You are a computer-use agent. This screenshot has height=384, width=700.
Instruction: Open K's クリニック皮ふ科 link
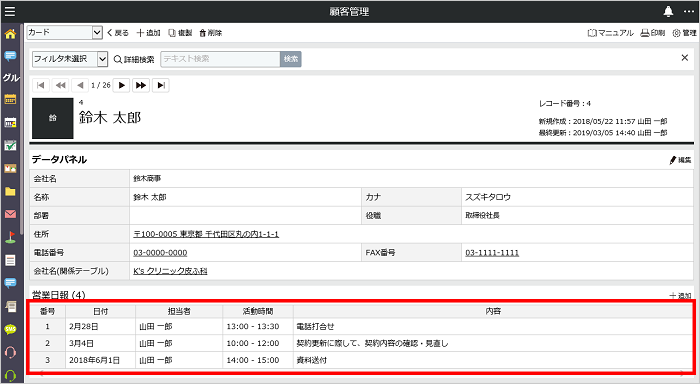[170, 271]
